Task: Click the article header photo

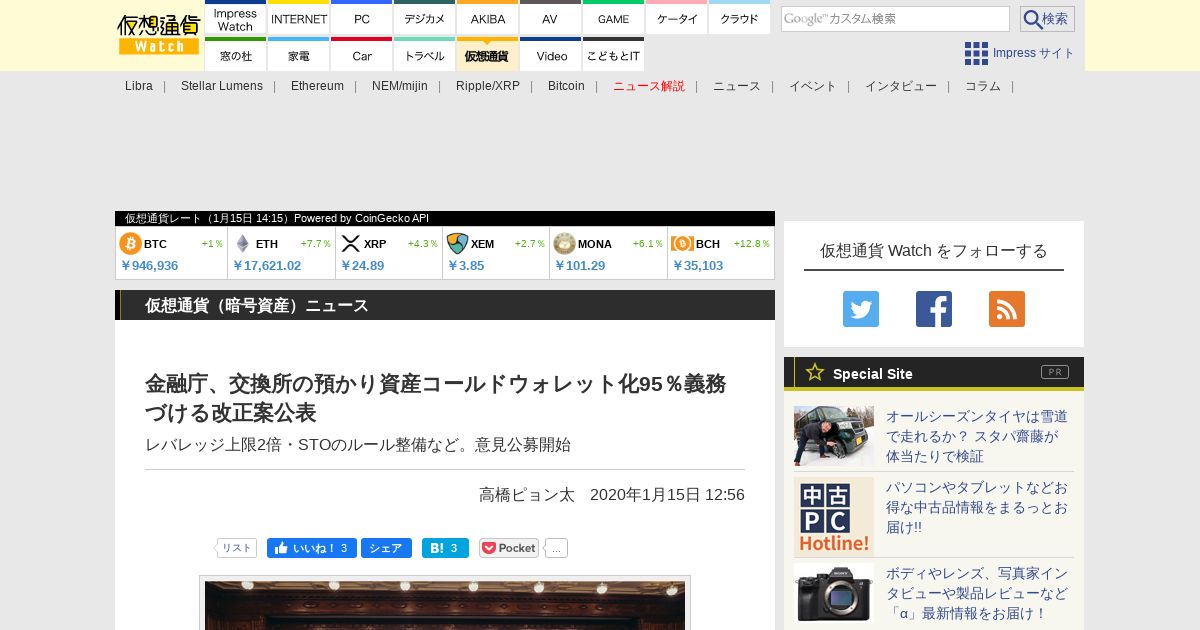Action: pyautogui.click(x=445, y=605)
